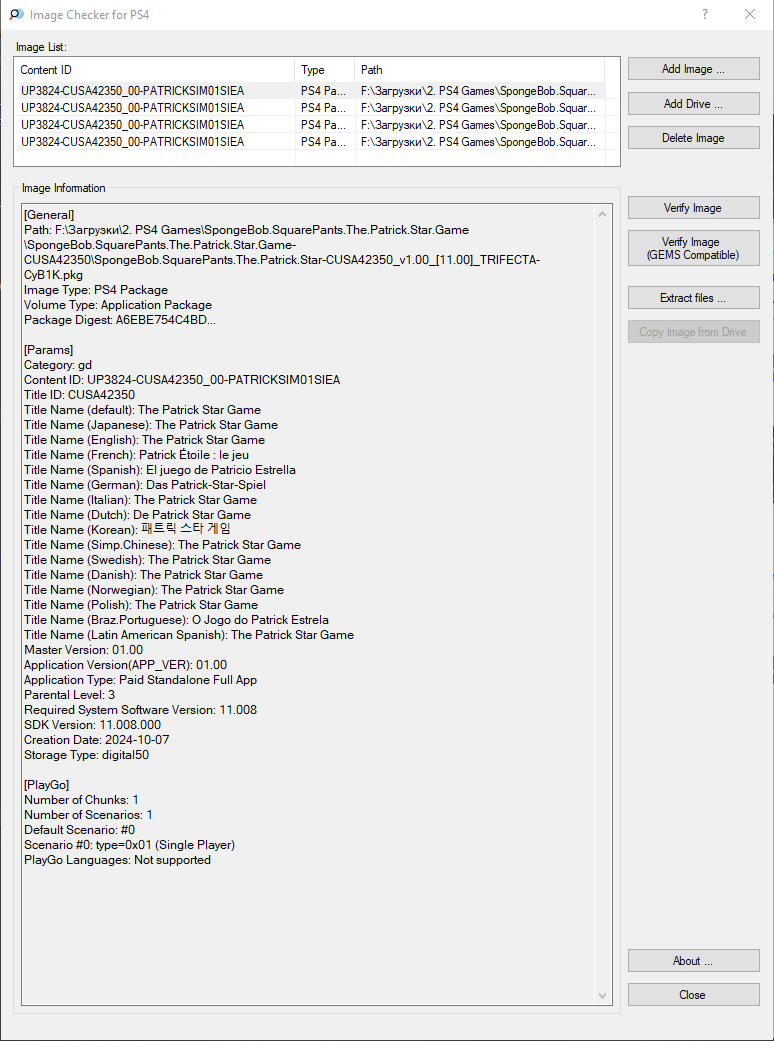Screen dimensions: 774x1041
Task: Sort the list by Content ID column header
Action: (x=155, y=70)
